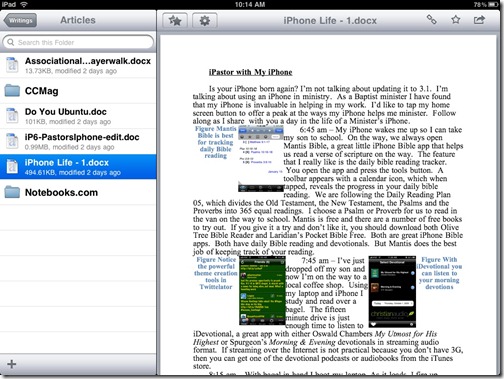Open iP6-PastorsIphone-edit.doc file
This screenshot has height=379, width=504.
coord(78,141)
